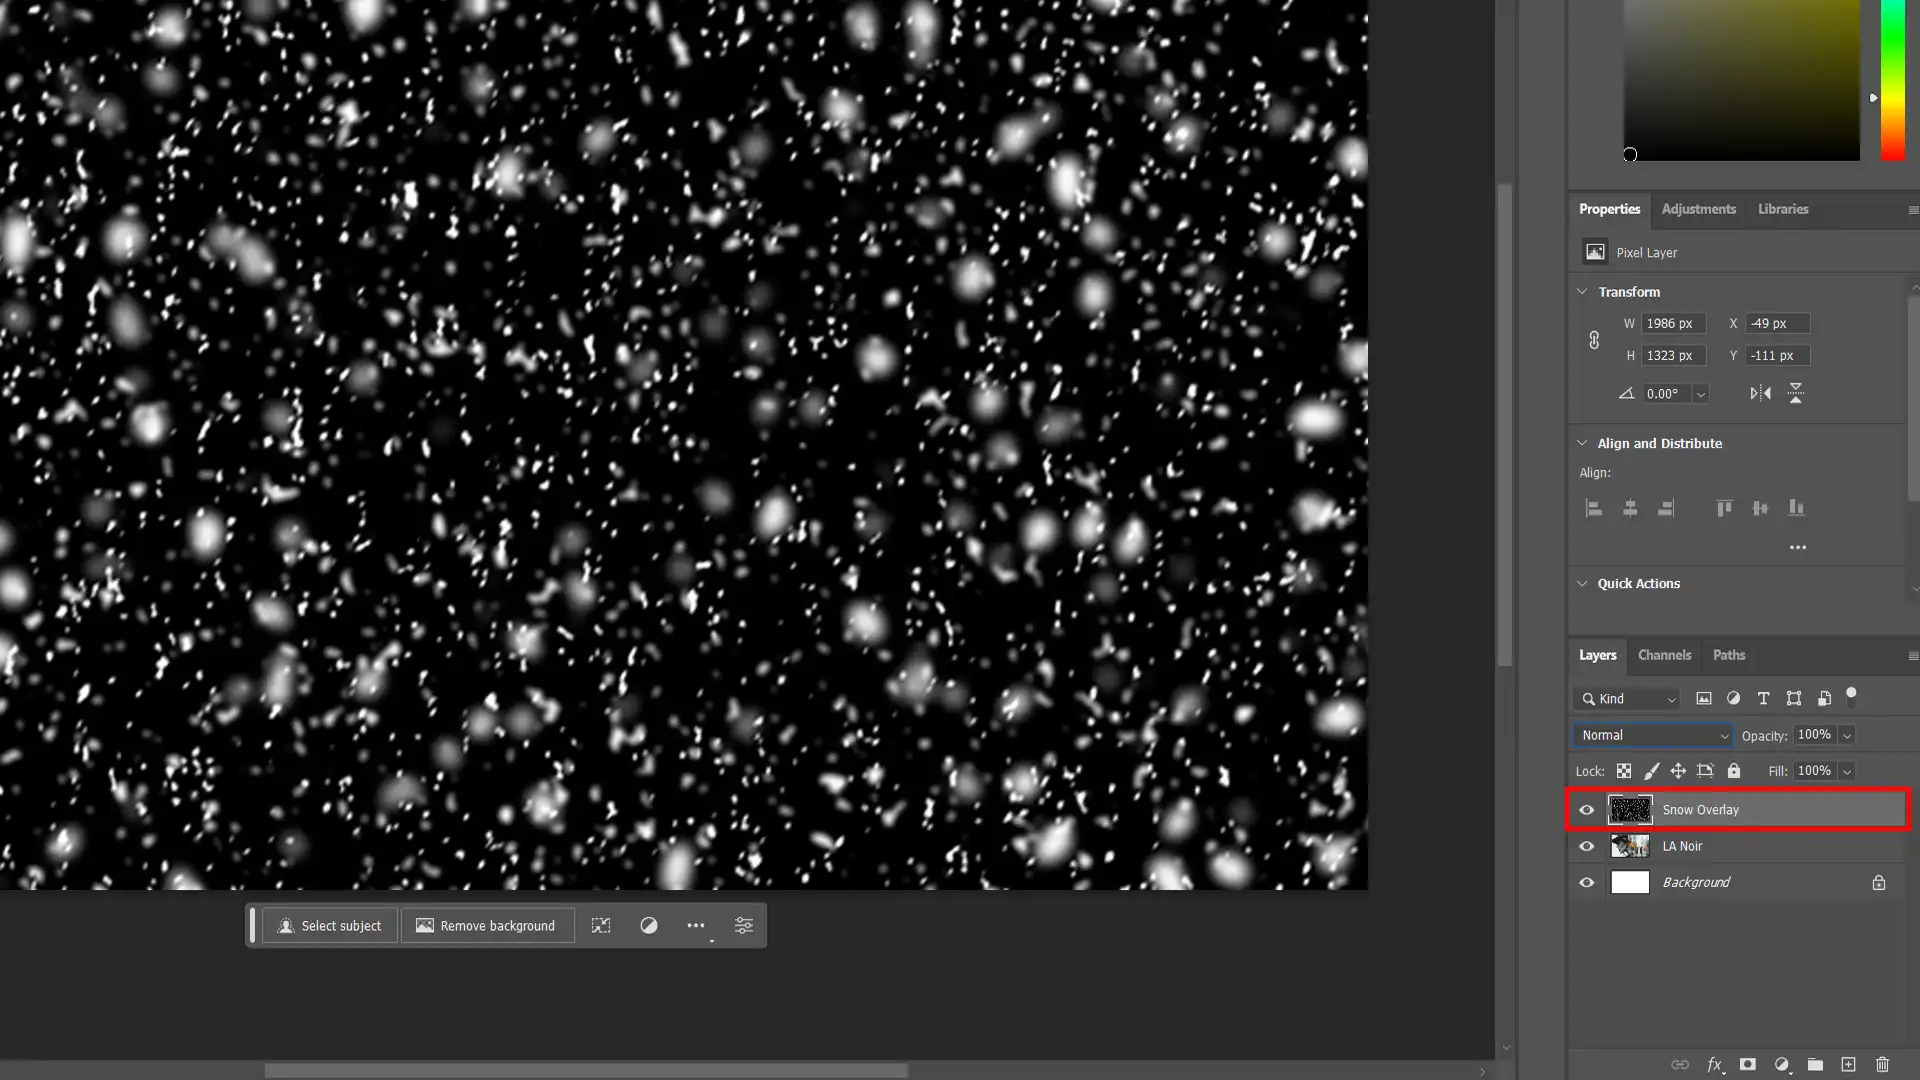Hide the Background layer

tap(1588, 882)
